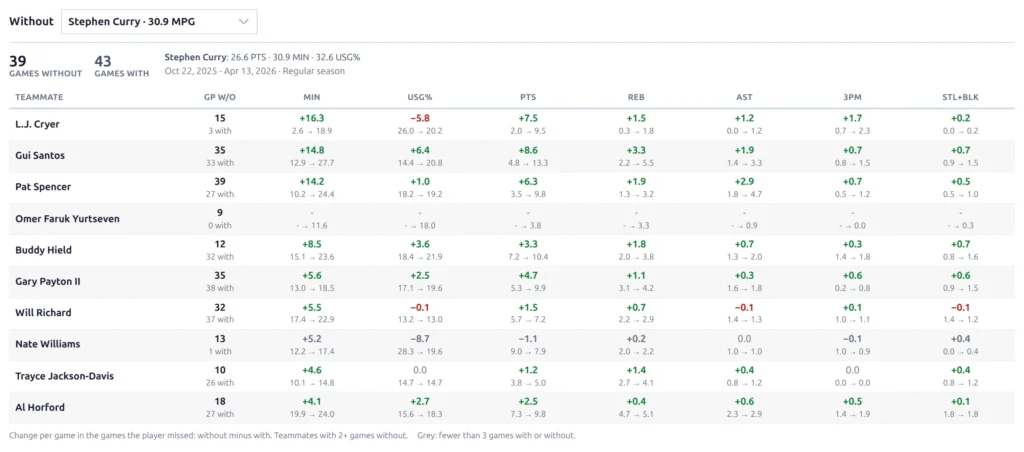Click Pat Spencer's +14.2 MIN value
1024x452 pixels.
(312, 181)
